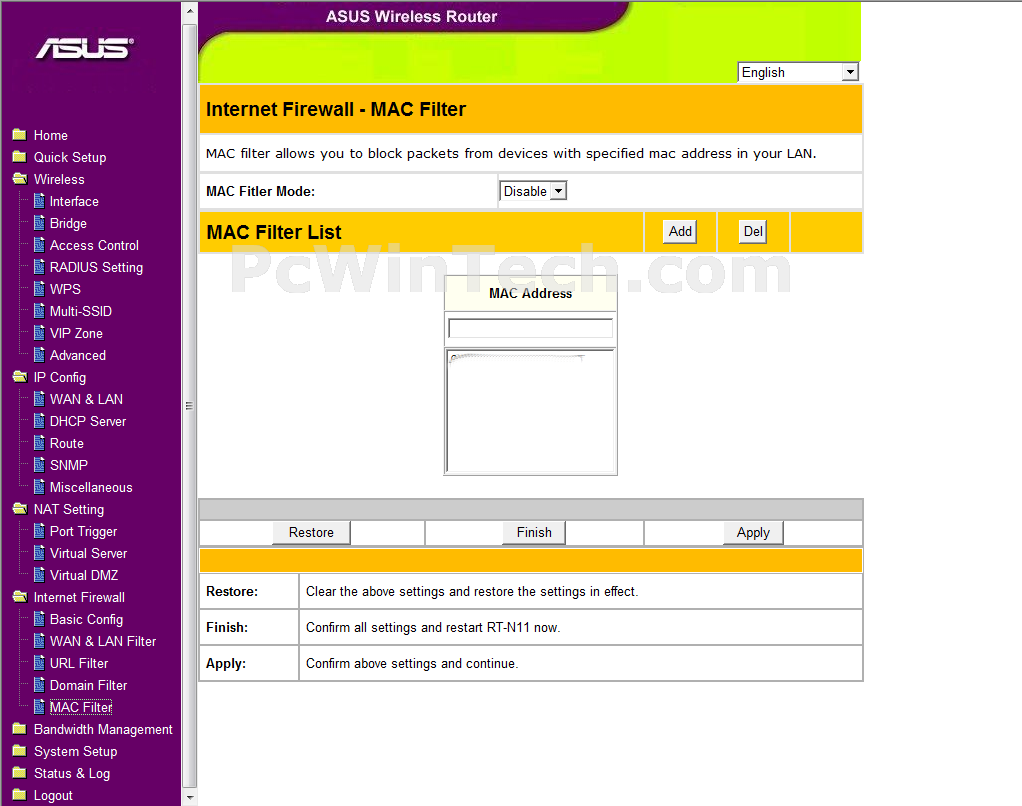Click the Miscellaneous page icon

[39, 487]
